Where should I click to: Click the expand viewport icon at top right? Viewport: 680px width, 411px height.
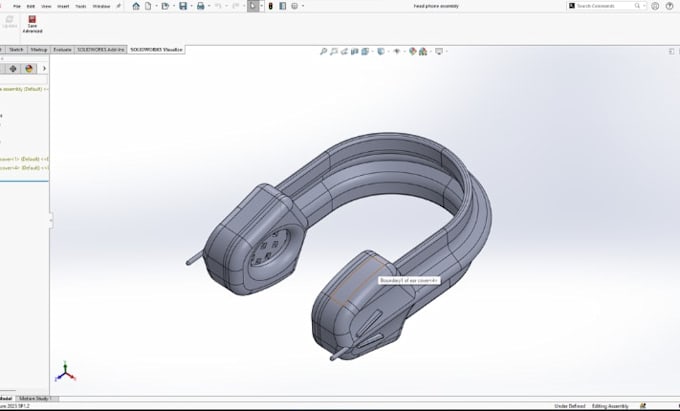pos(671,51)
